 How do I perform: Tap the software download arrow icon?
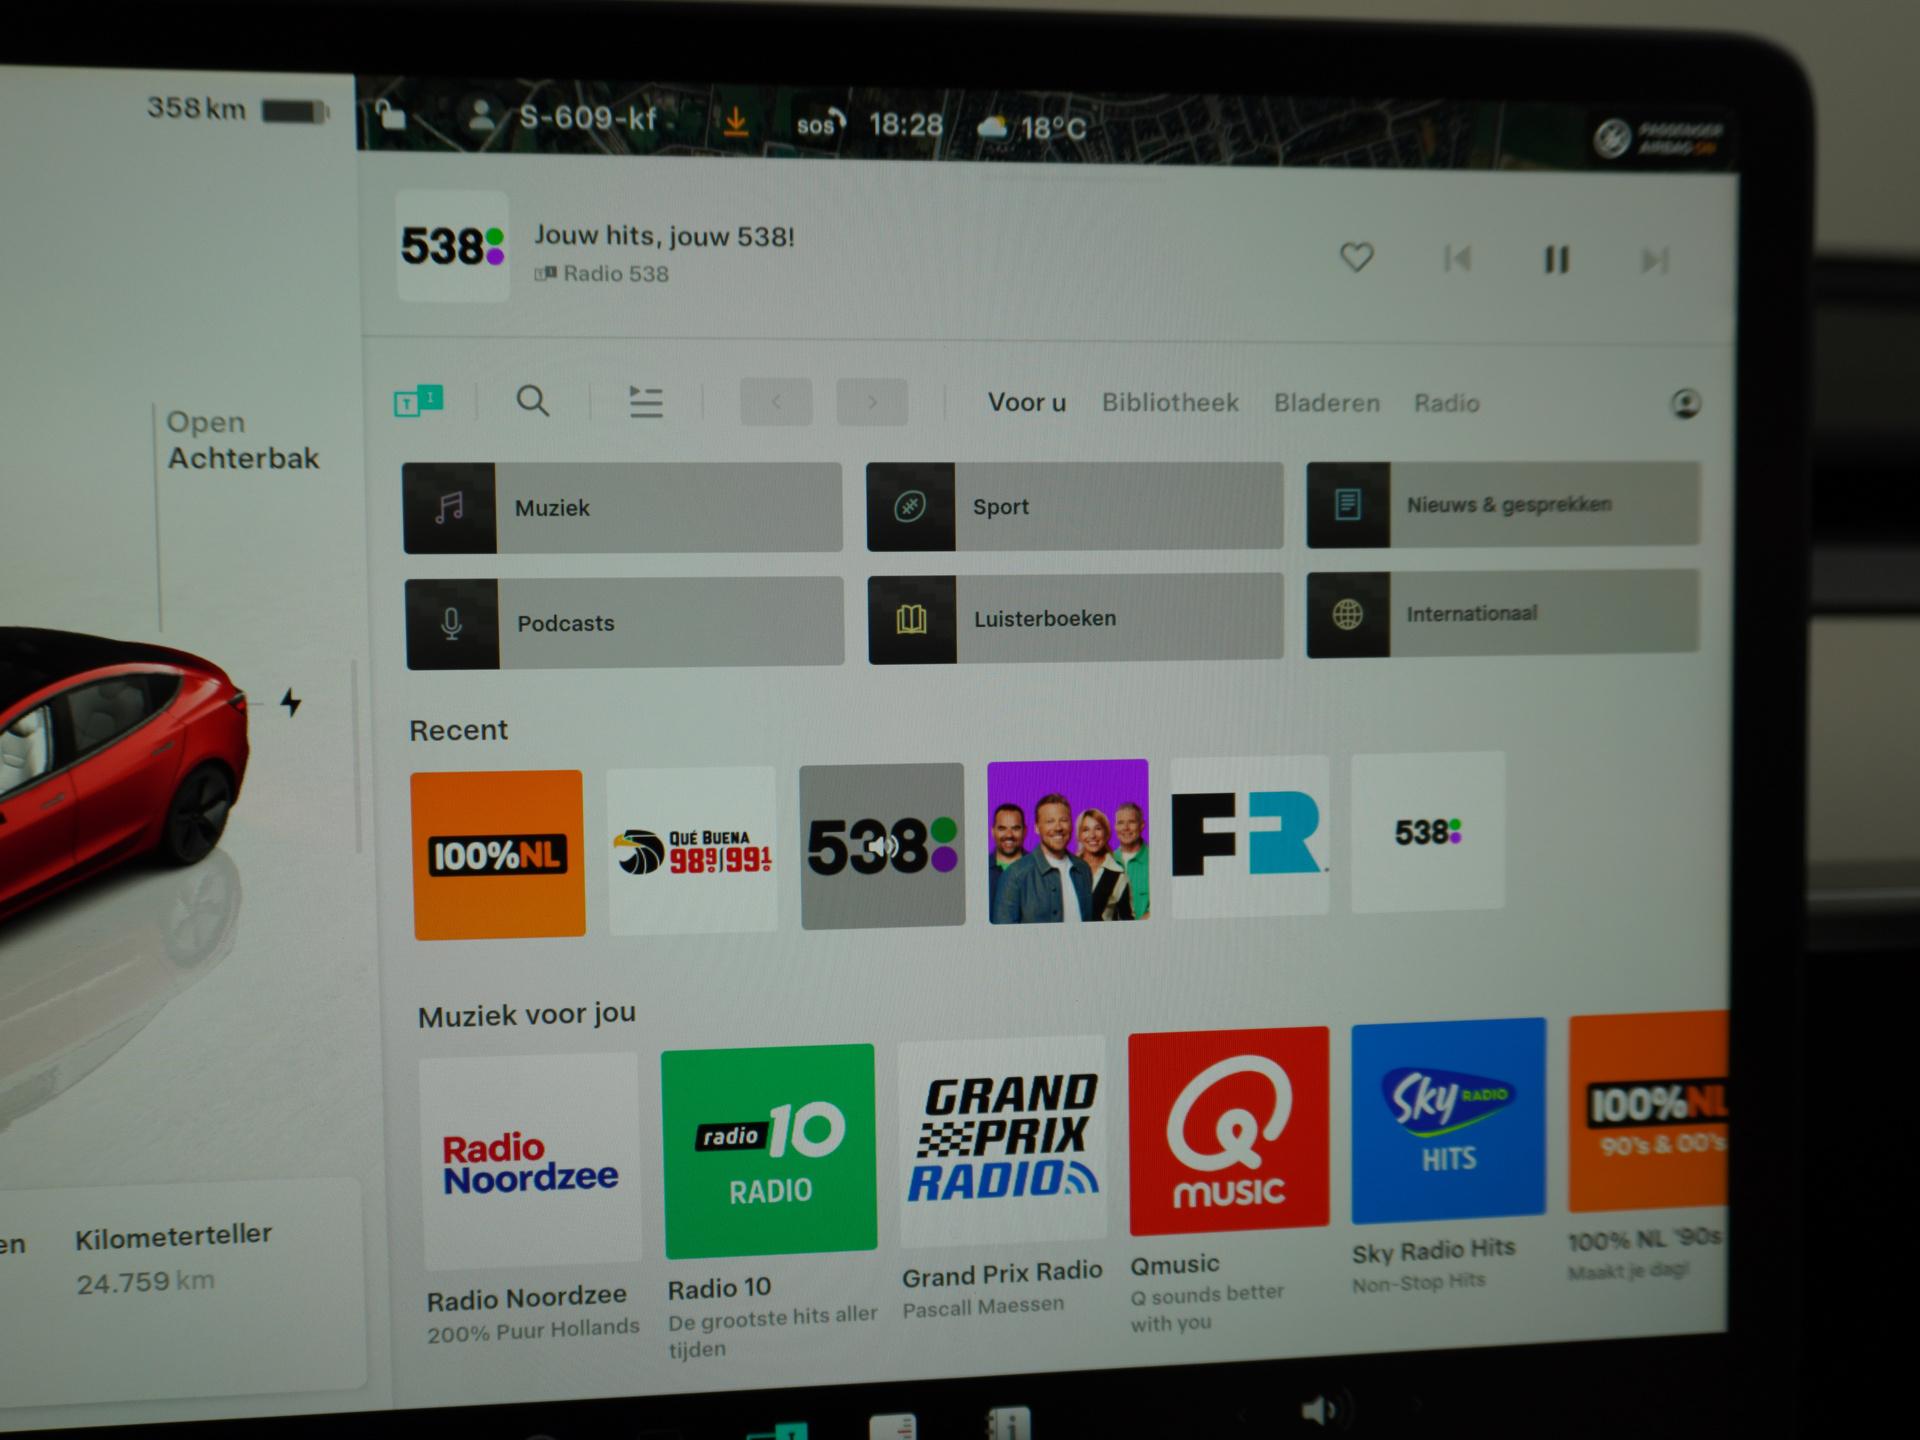pyautogui.click(x=735, y=121)
